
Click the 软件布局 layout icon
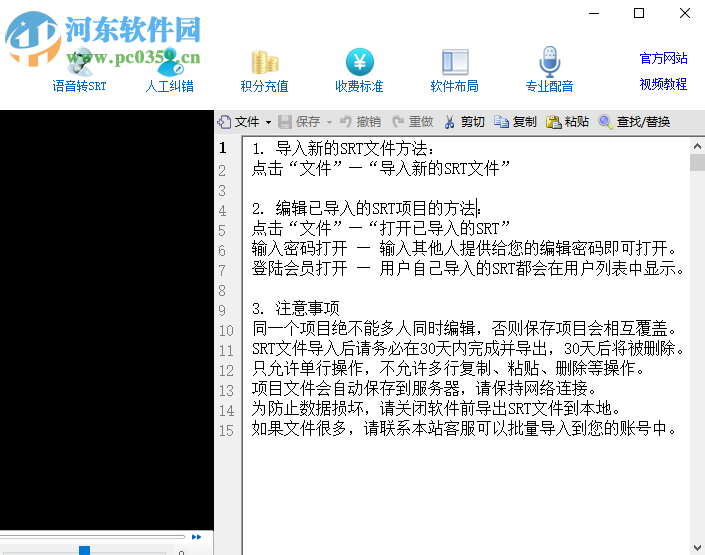tap(455, 62)
